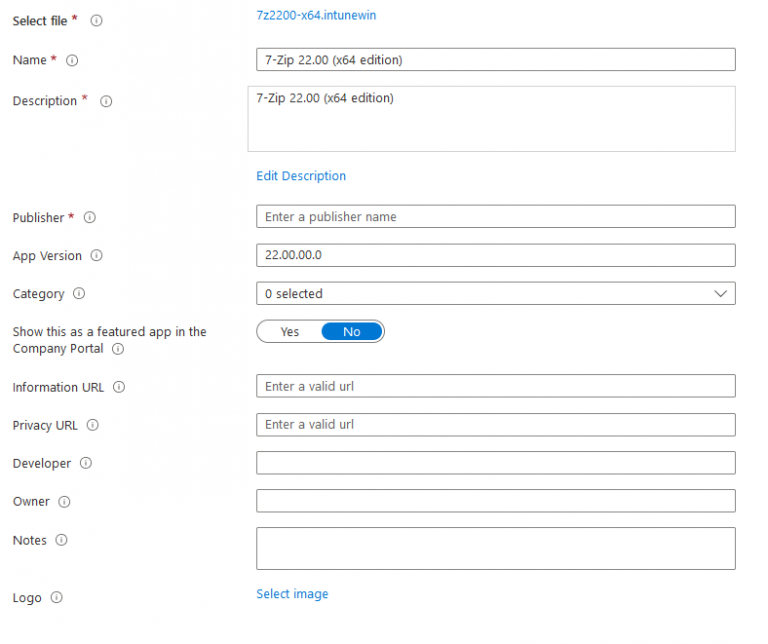Screen dimensions: 768x644
Task: Click info icon beside Company Portal text
Action: (x=118, y=349)
